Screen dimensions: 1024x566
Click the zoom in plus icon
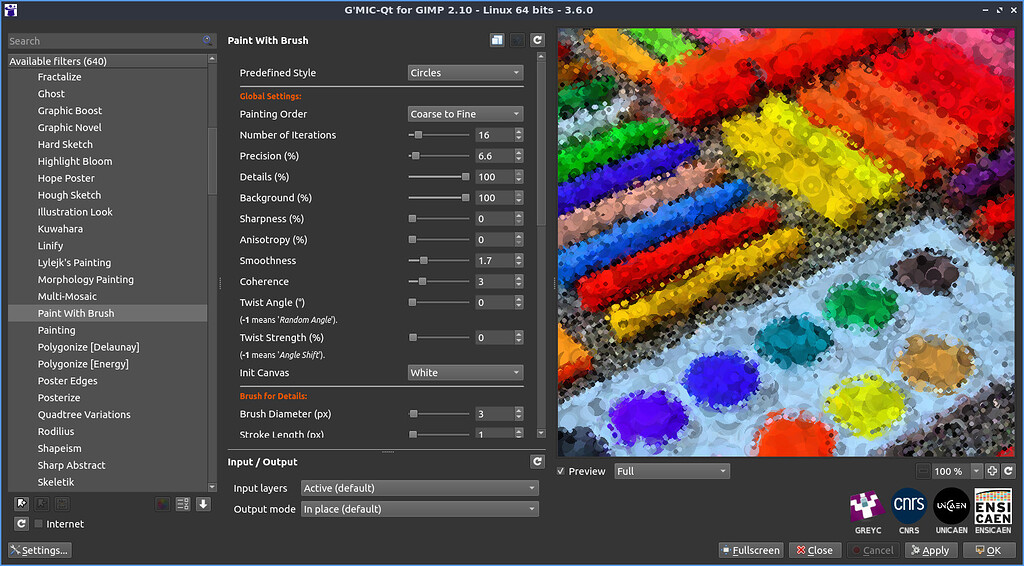pyautogui.click(x=992, y=471)
